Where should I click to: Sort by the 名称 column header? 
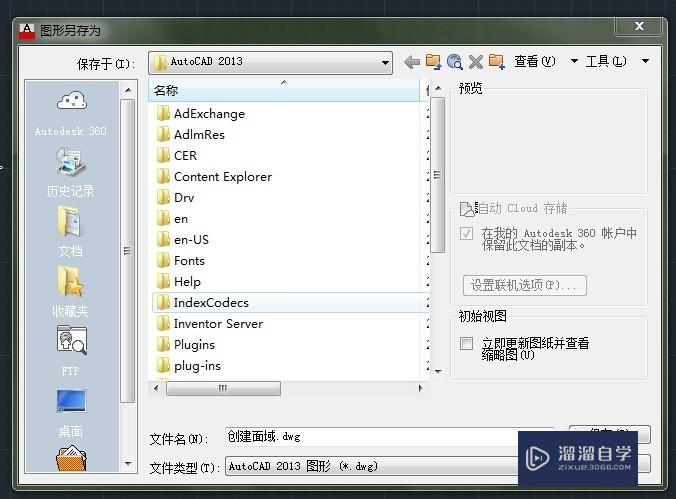click(284, 91)
